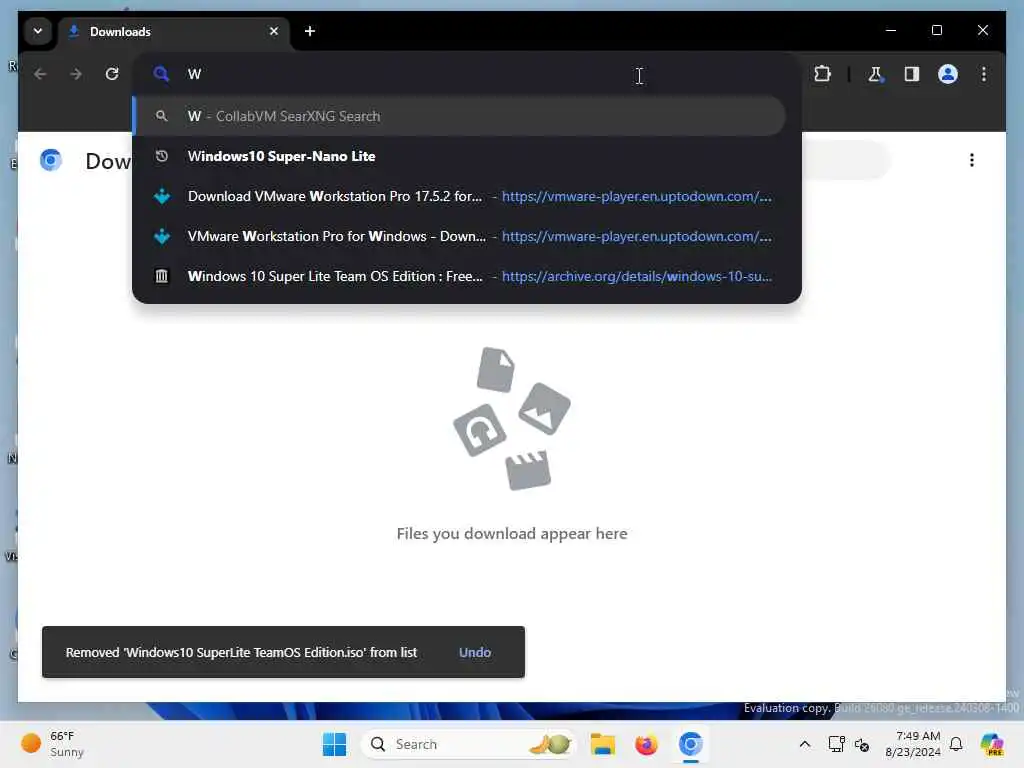Open the network status tray icon
Image resolution: width=1024 pixels, height=768 pixels.
(836, 744)
